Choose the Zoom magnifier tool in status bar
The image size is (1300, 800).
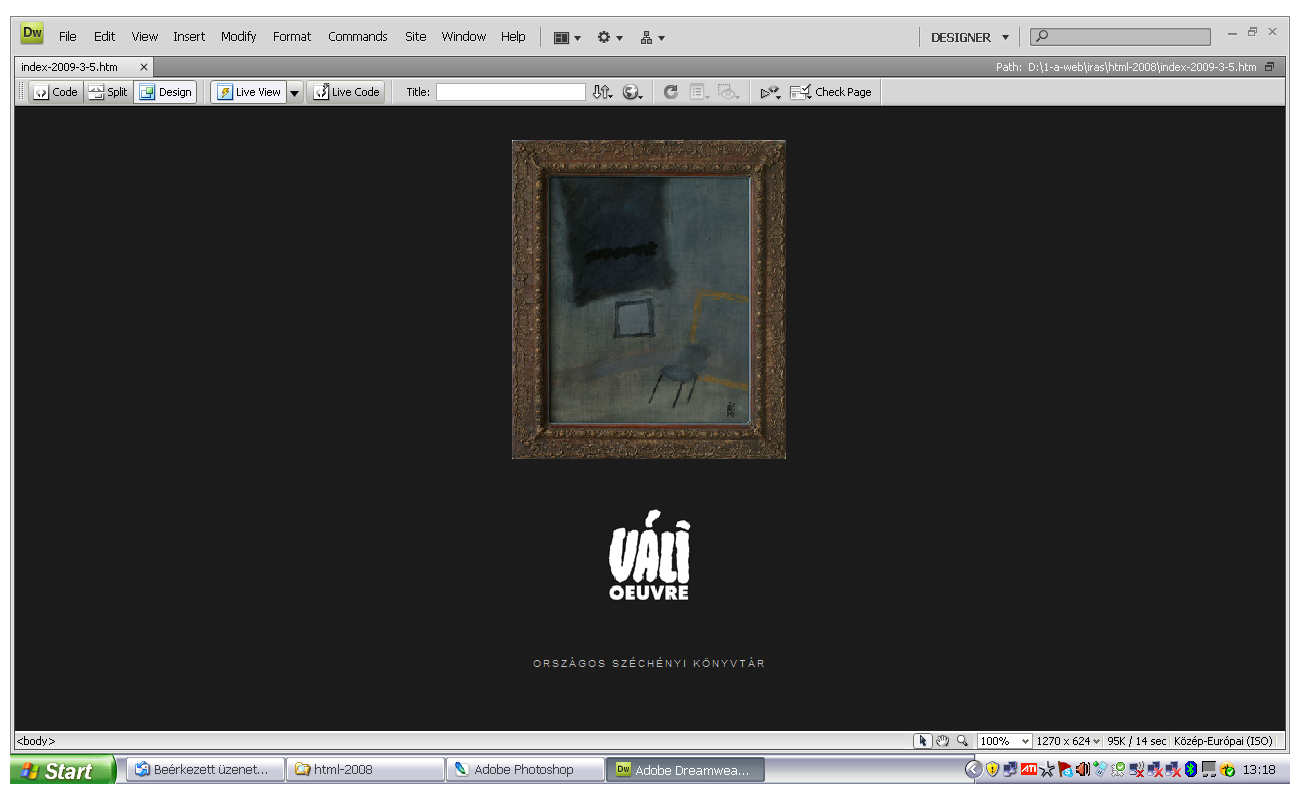(x=962, y=741)
